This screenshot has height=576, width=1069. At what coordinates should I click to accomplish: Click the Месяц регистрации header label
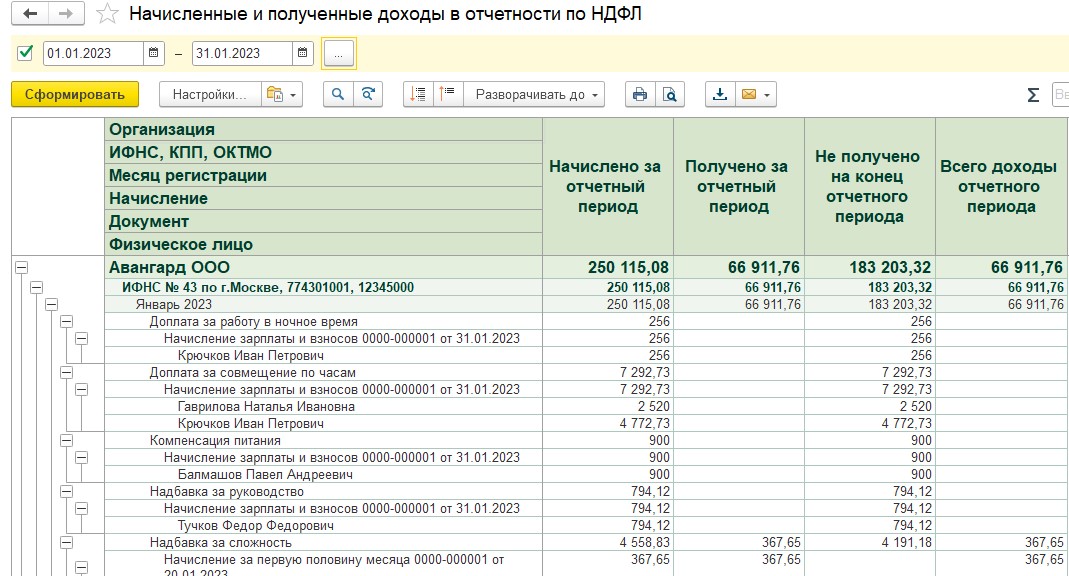[x=187, y=175]
